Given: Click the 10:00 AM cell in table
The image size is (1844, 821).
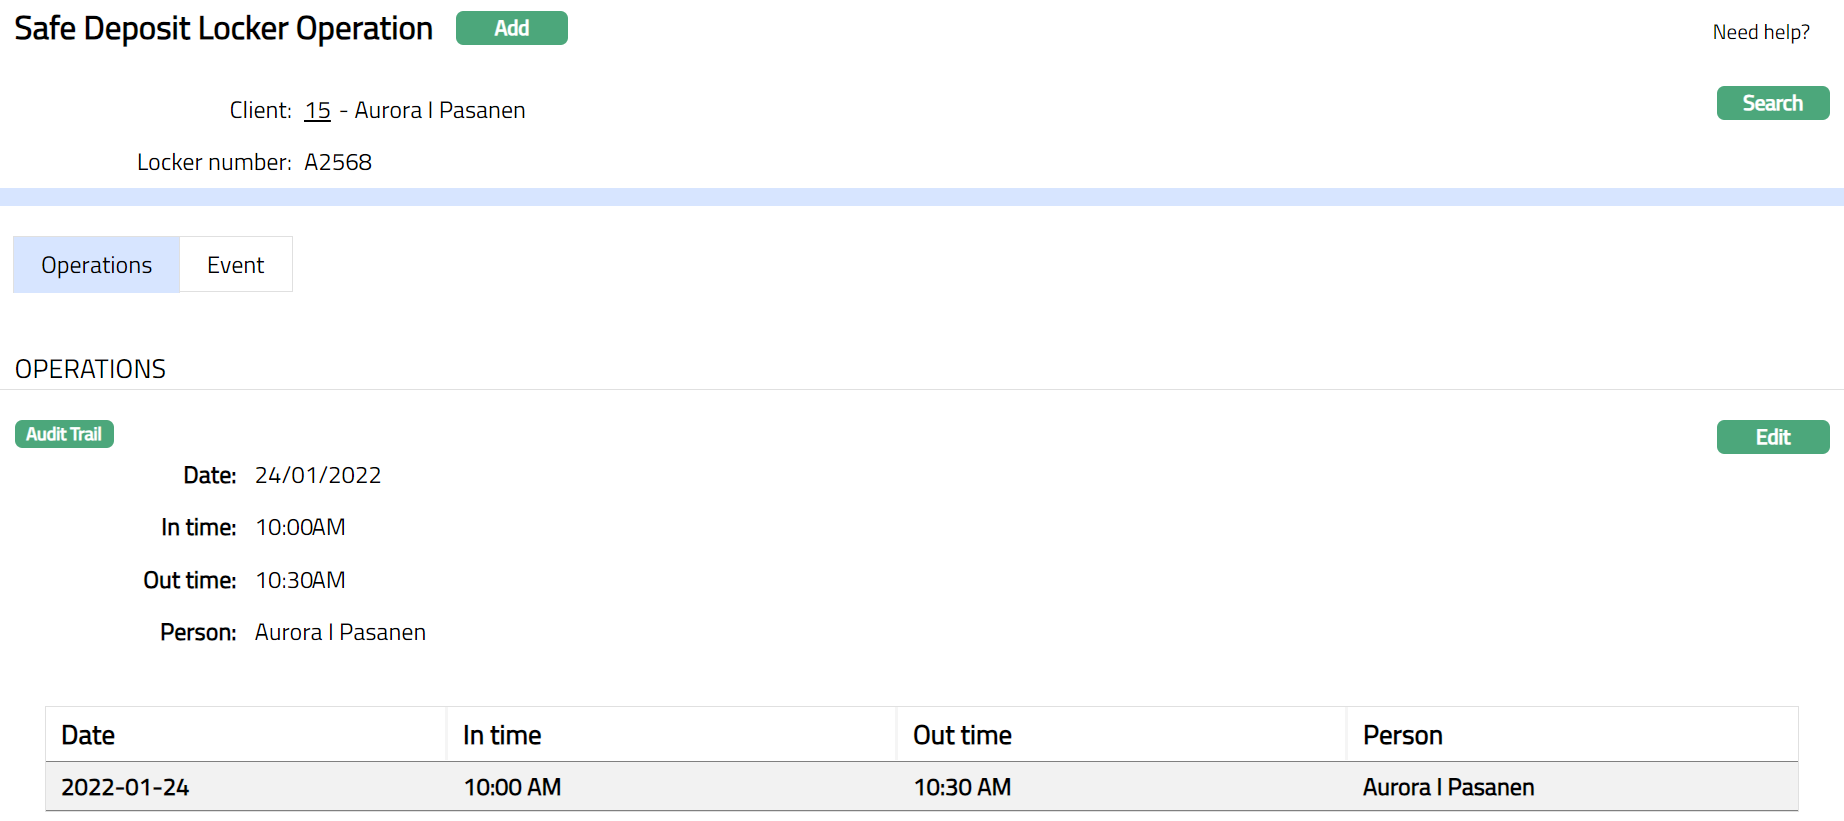Looking at the screenshot, I should [512, 787].
